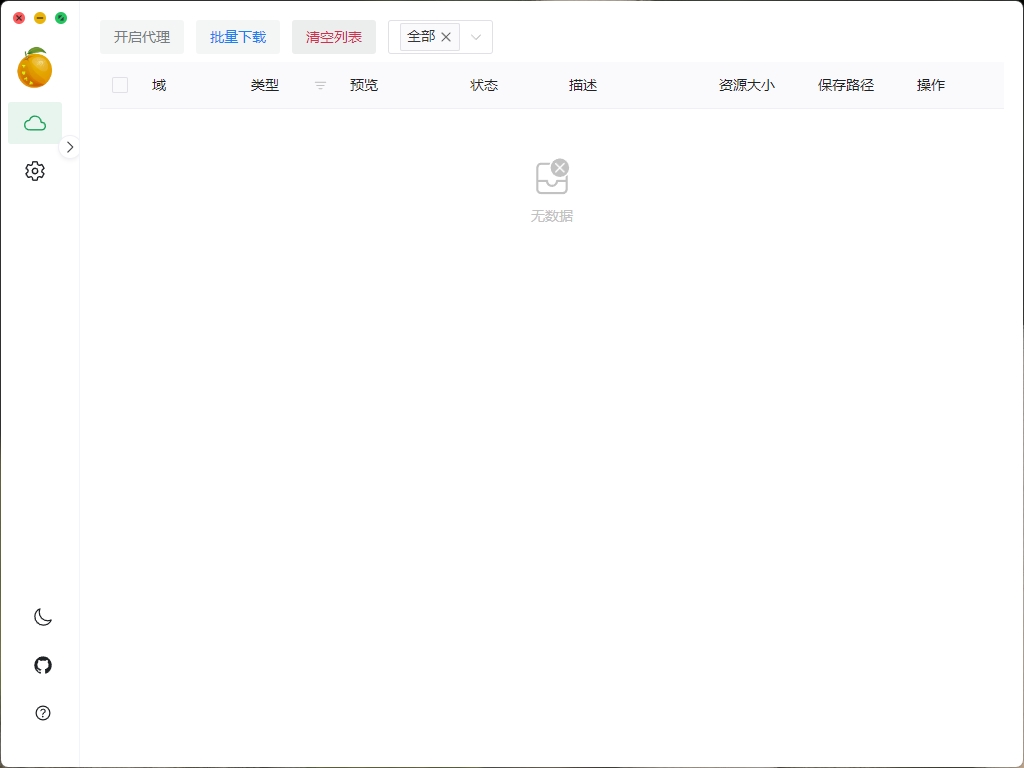Click the 类型 column header
The height and width of the screenshot is (768, 1024).
coord(265,86)
